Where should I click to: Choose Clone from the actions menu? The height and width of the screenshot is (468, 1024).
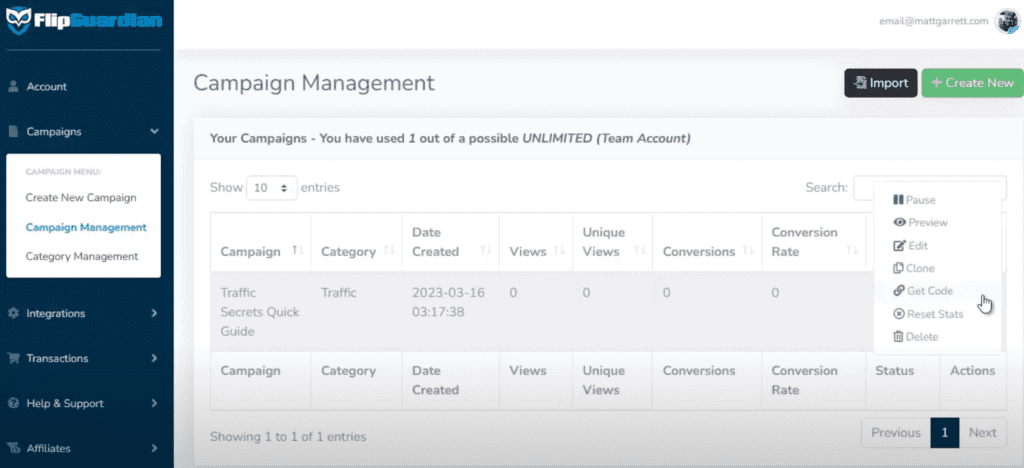(x=914, y=268)
